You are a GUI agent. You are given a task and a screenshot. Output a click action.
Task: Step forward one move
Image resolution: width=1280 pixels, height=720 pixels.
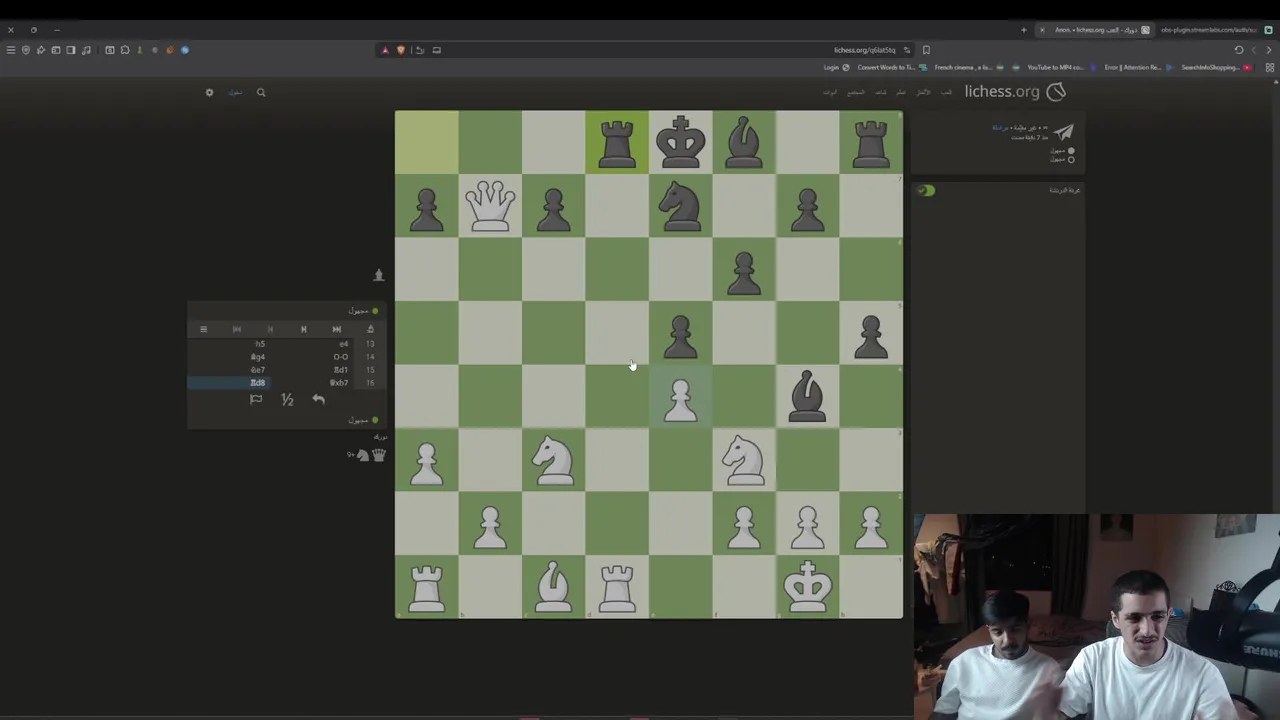(x=270, y=329)
